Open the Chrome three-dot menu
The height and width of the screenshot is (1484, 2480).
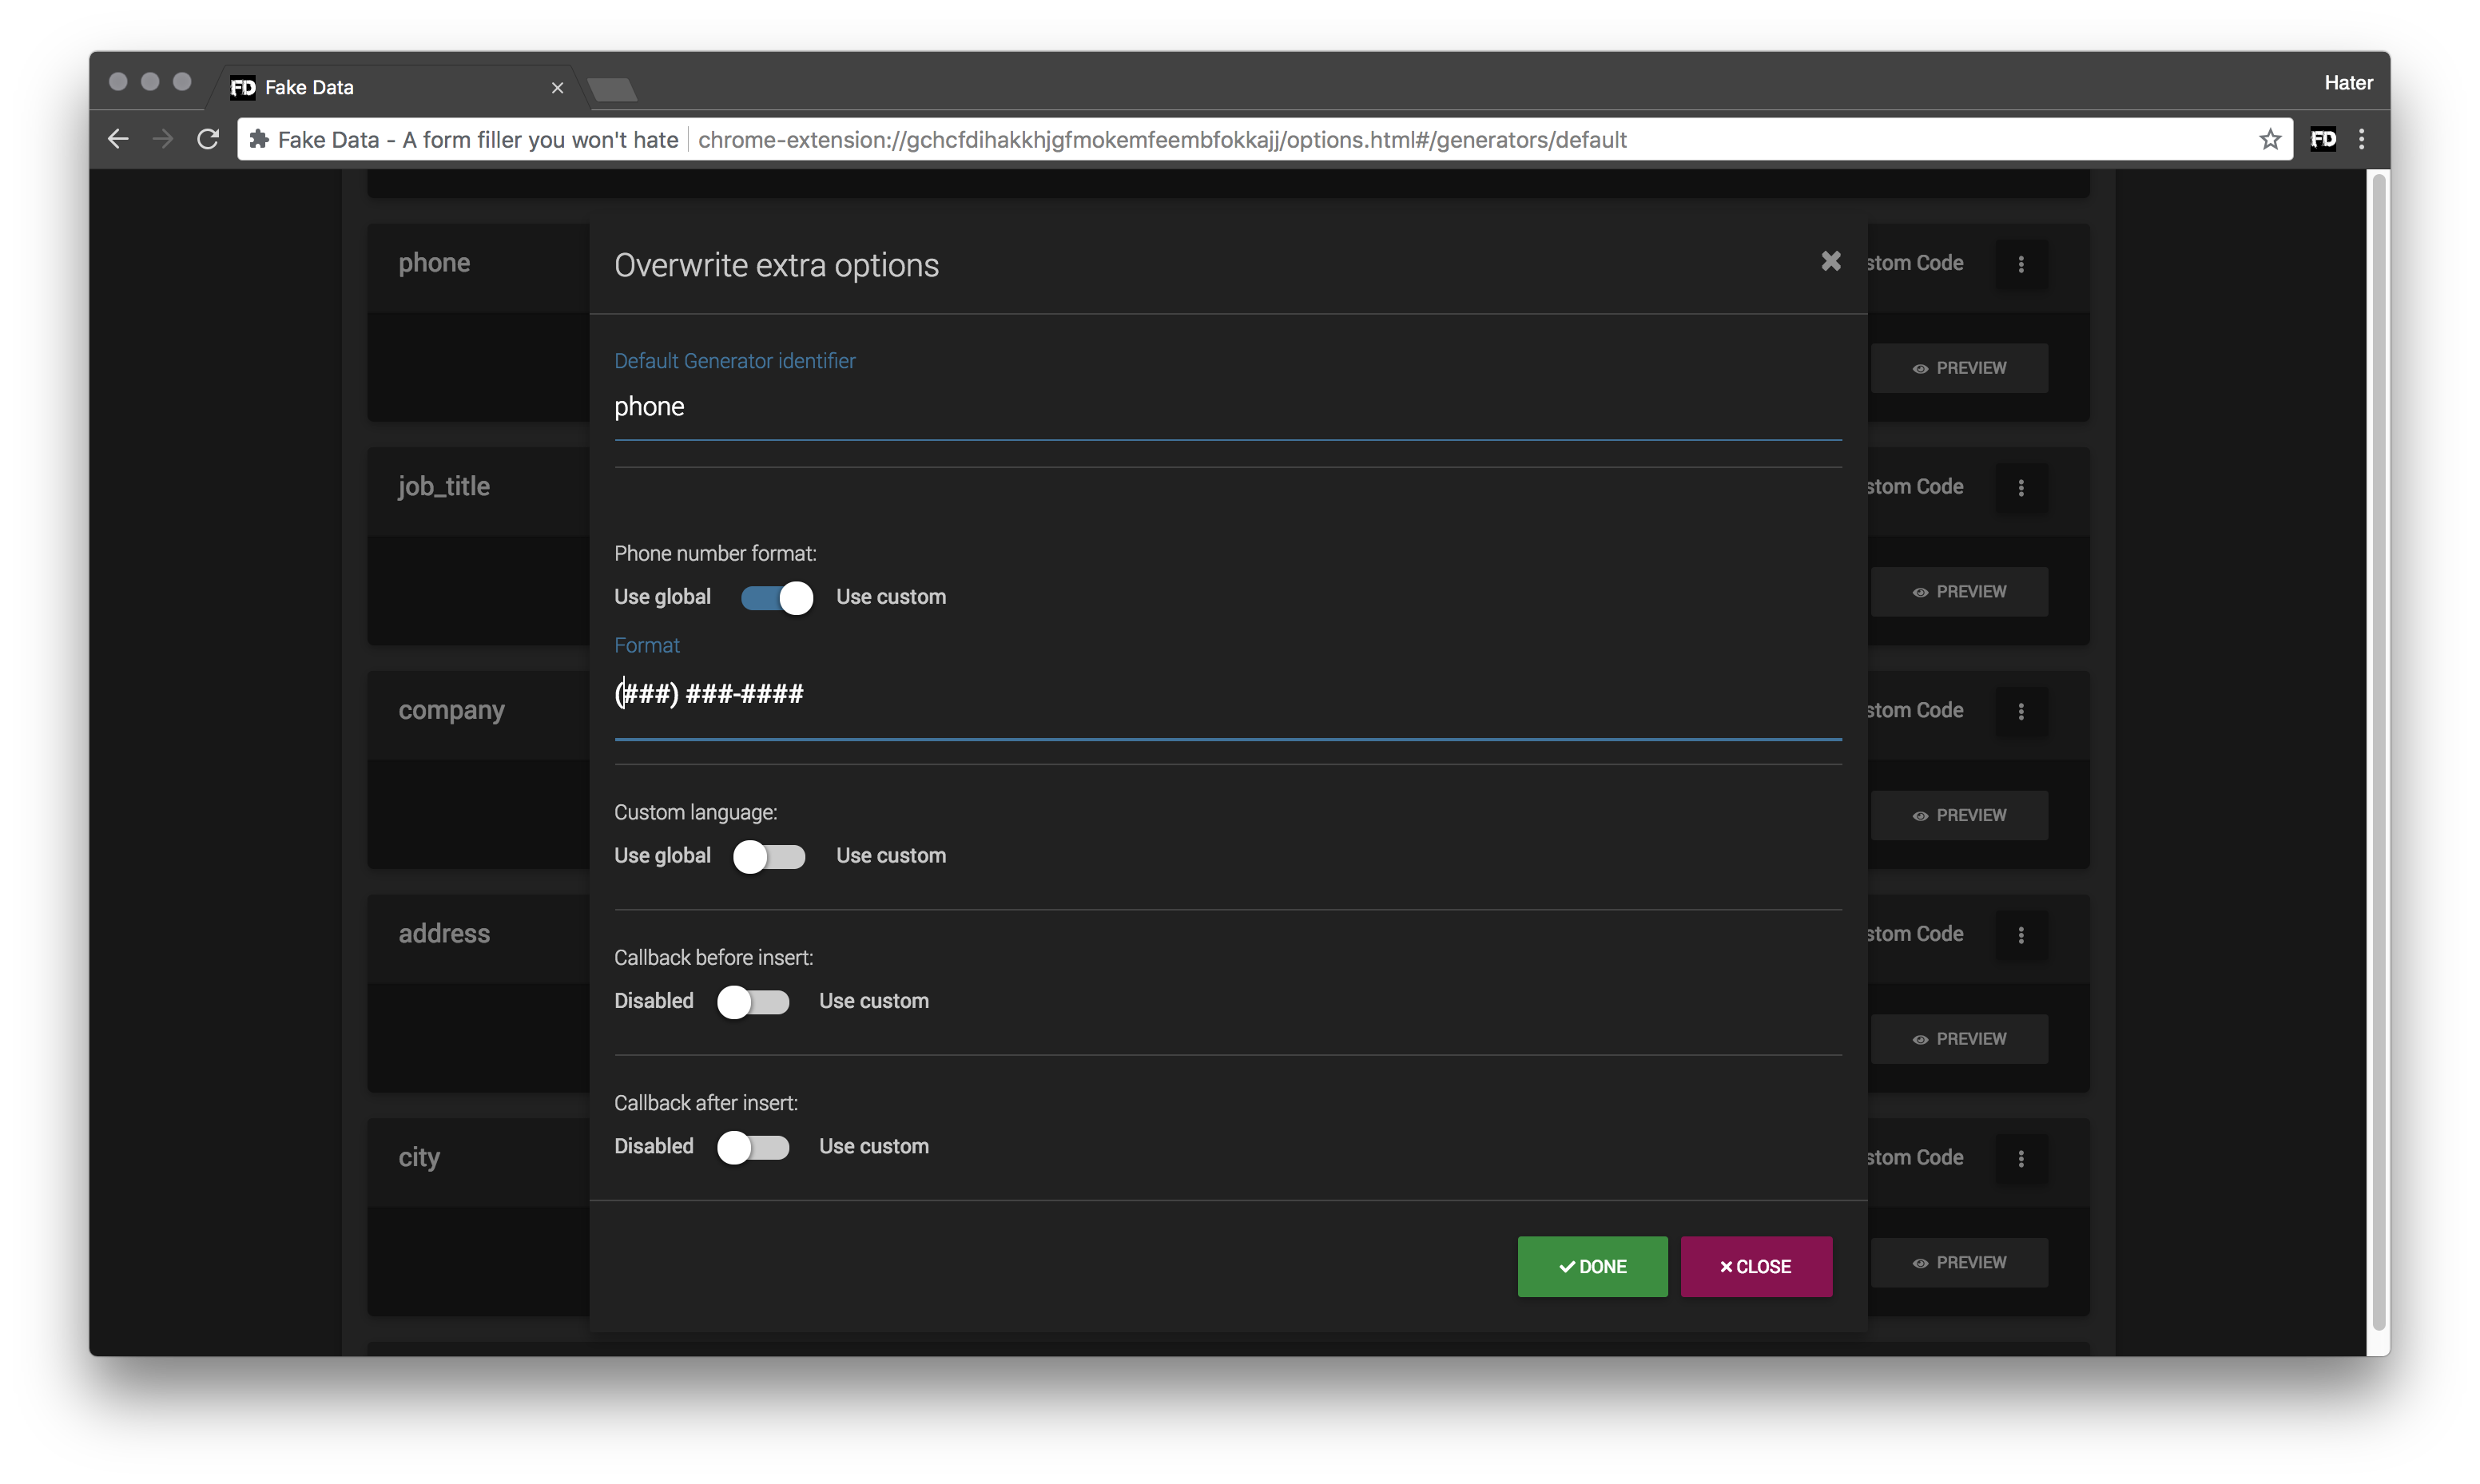click(2362, 140)
